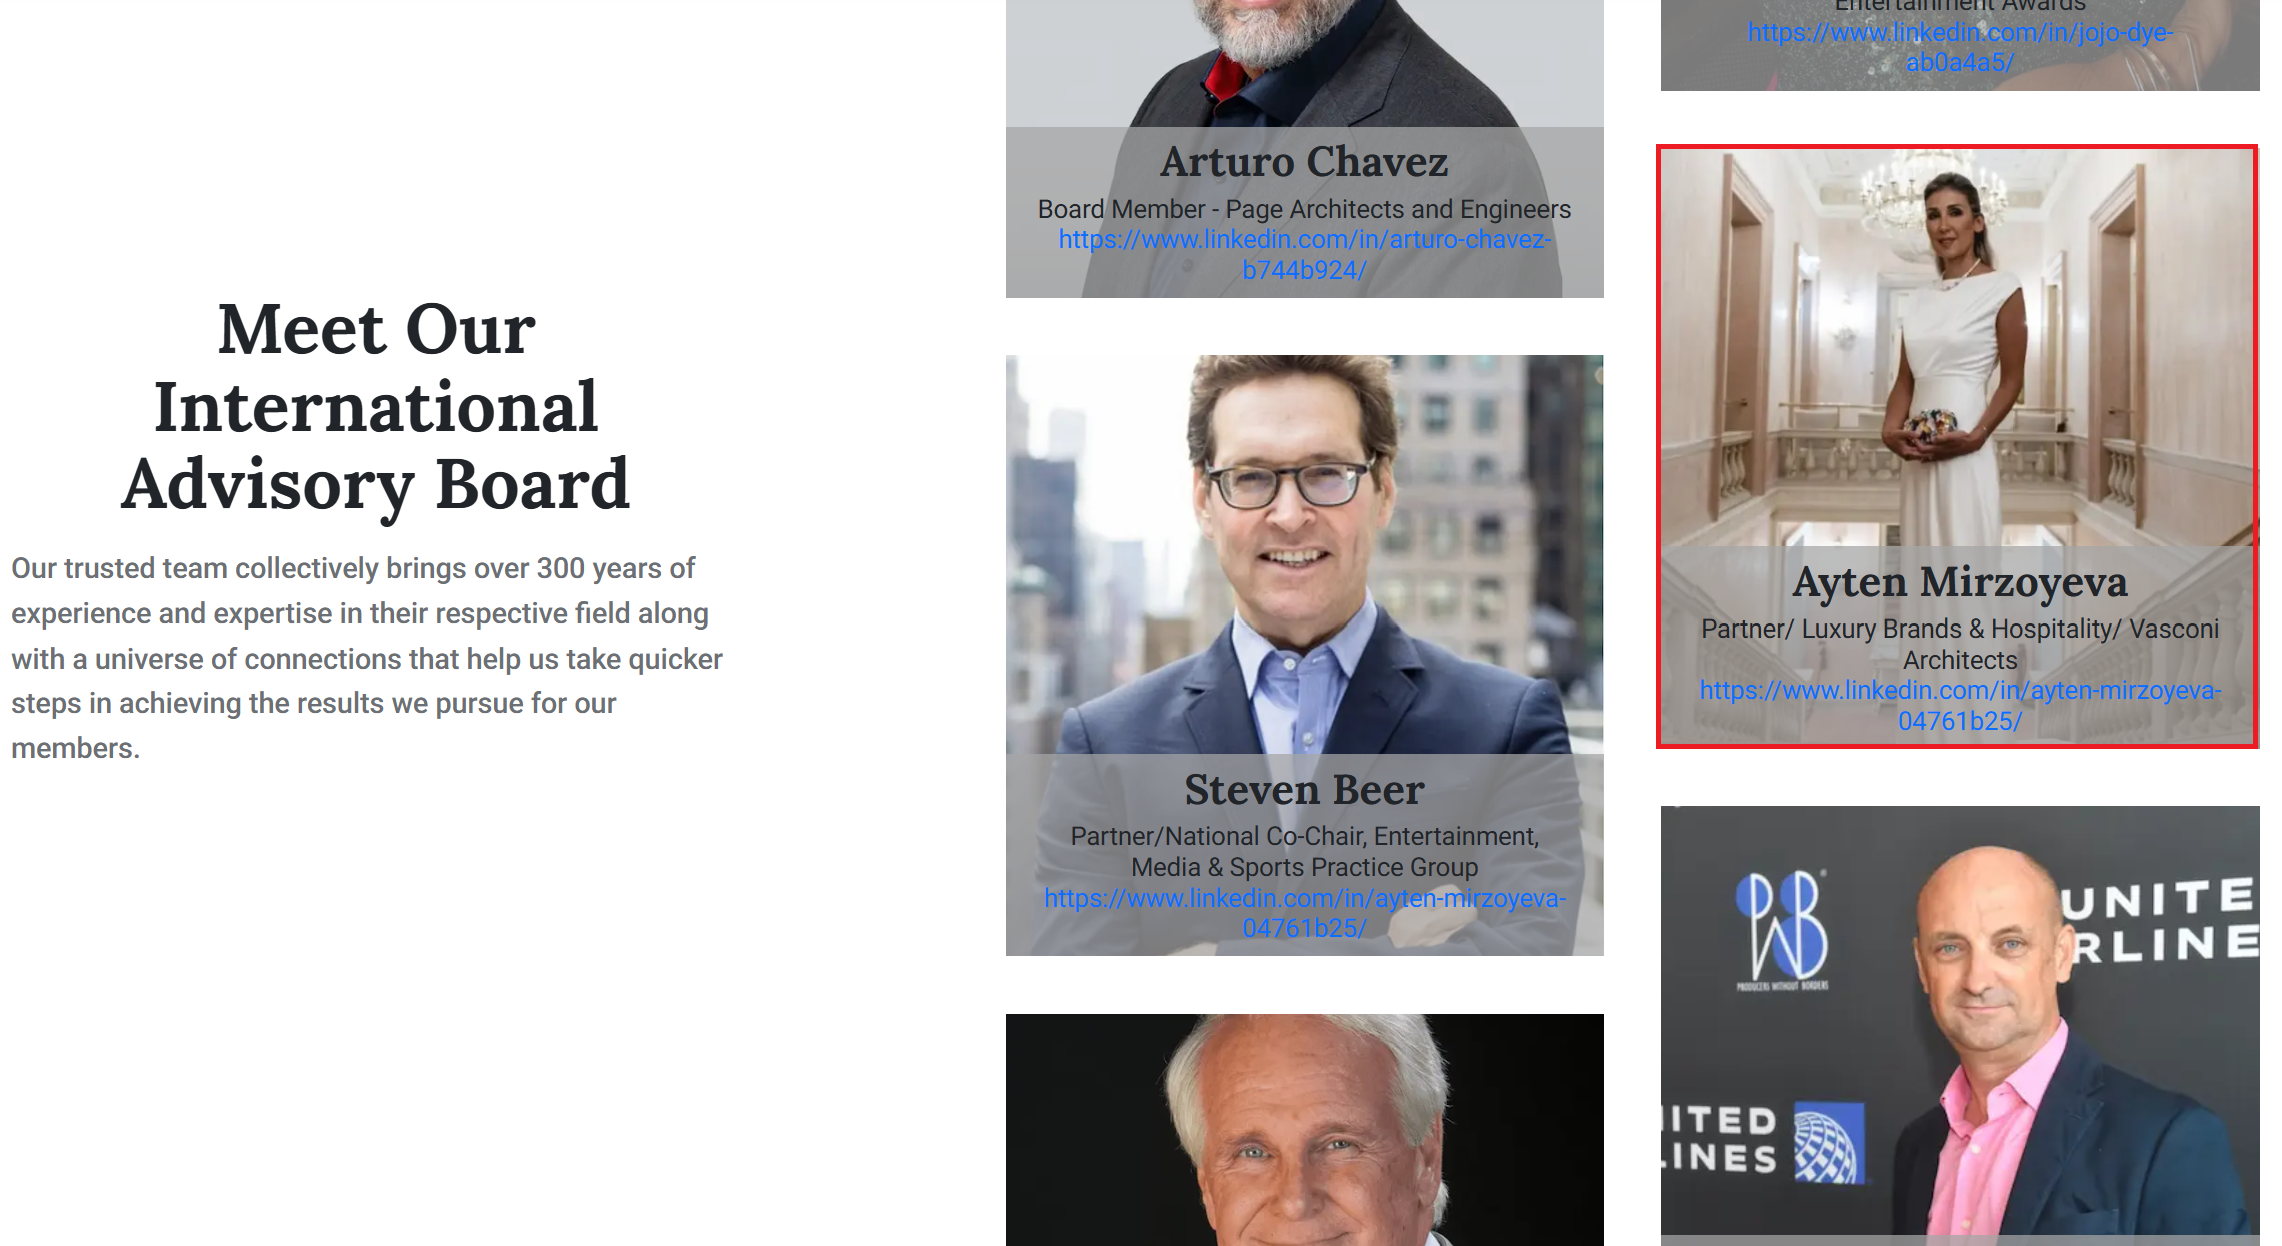Select the Arturo Chavez name heading

click(x=1304, y=162)
